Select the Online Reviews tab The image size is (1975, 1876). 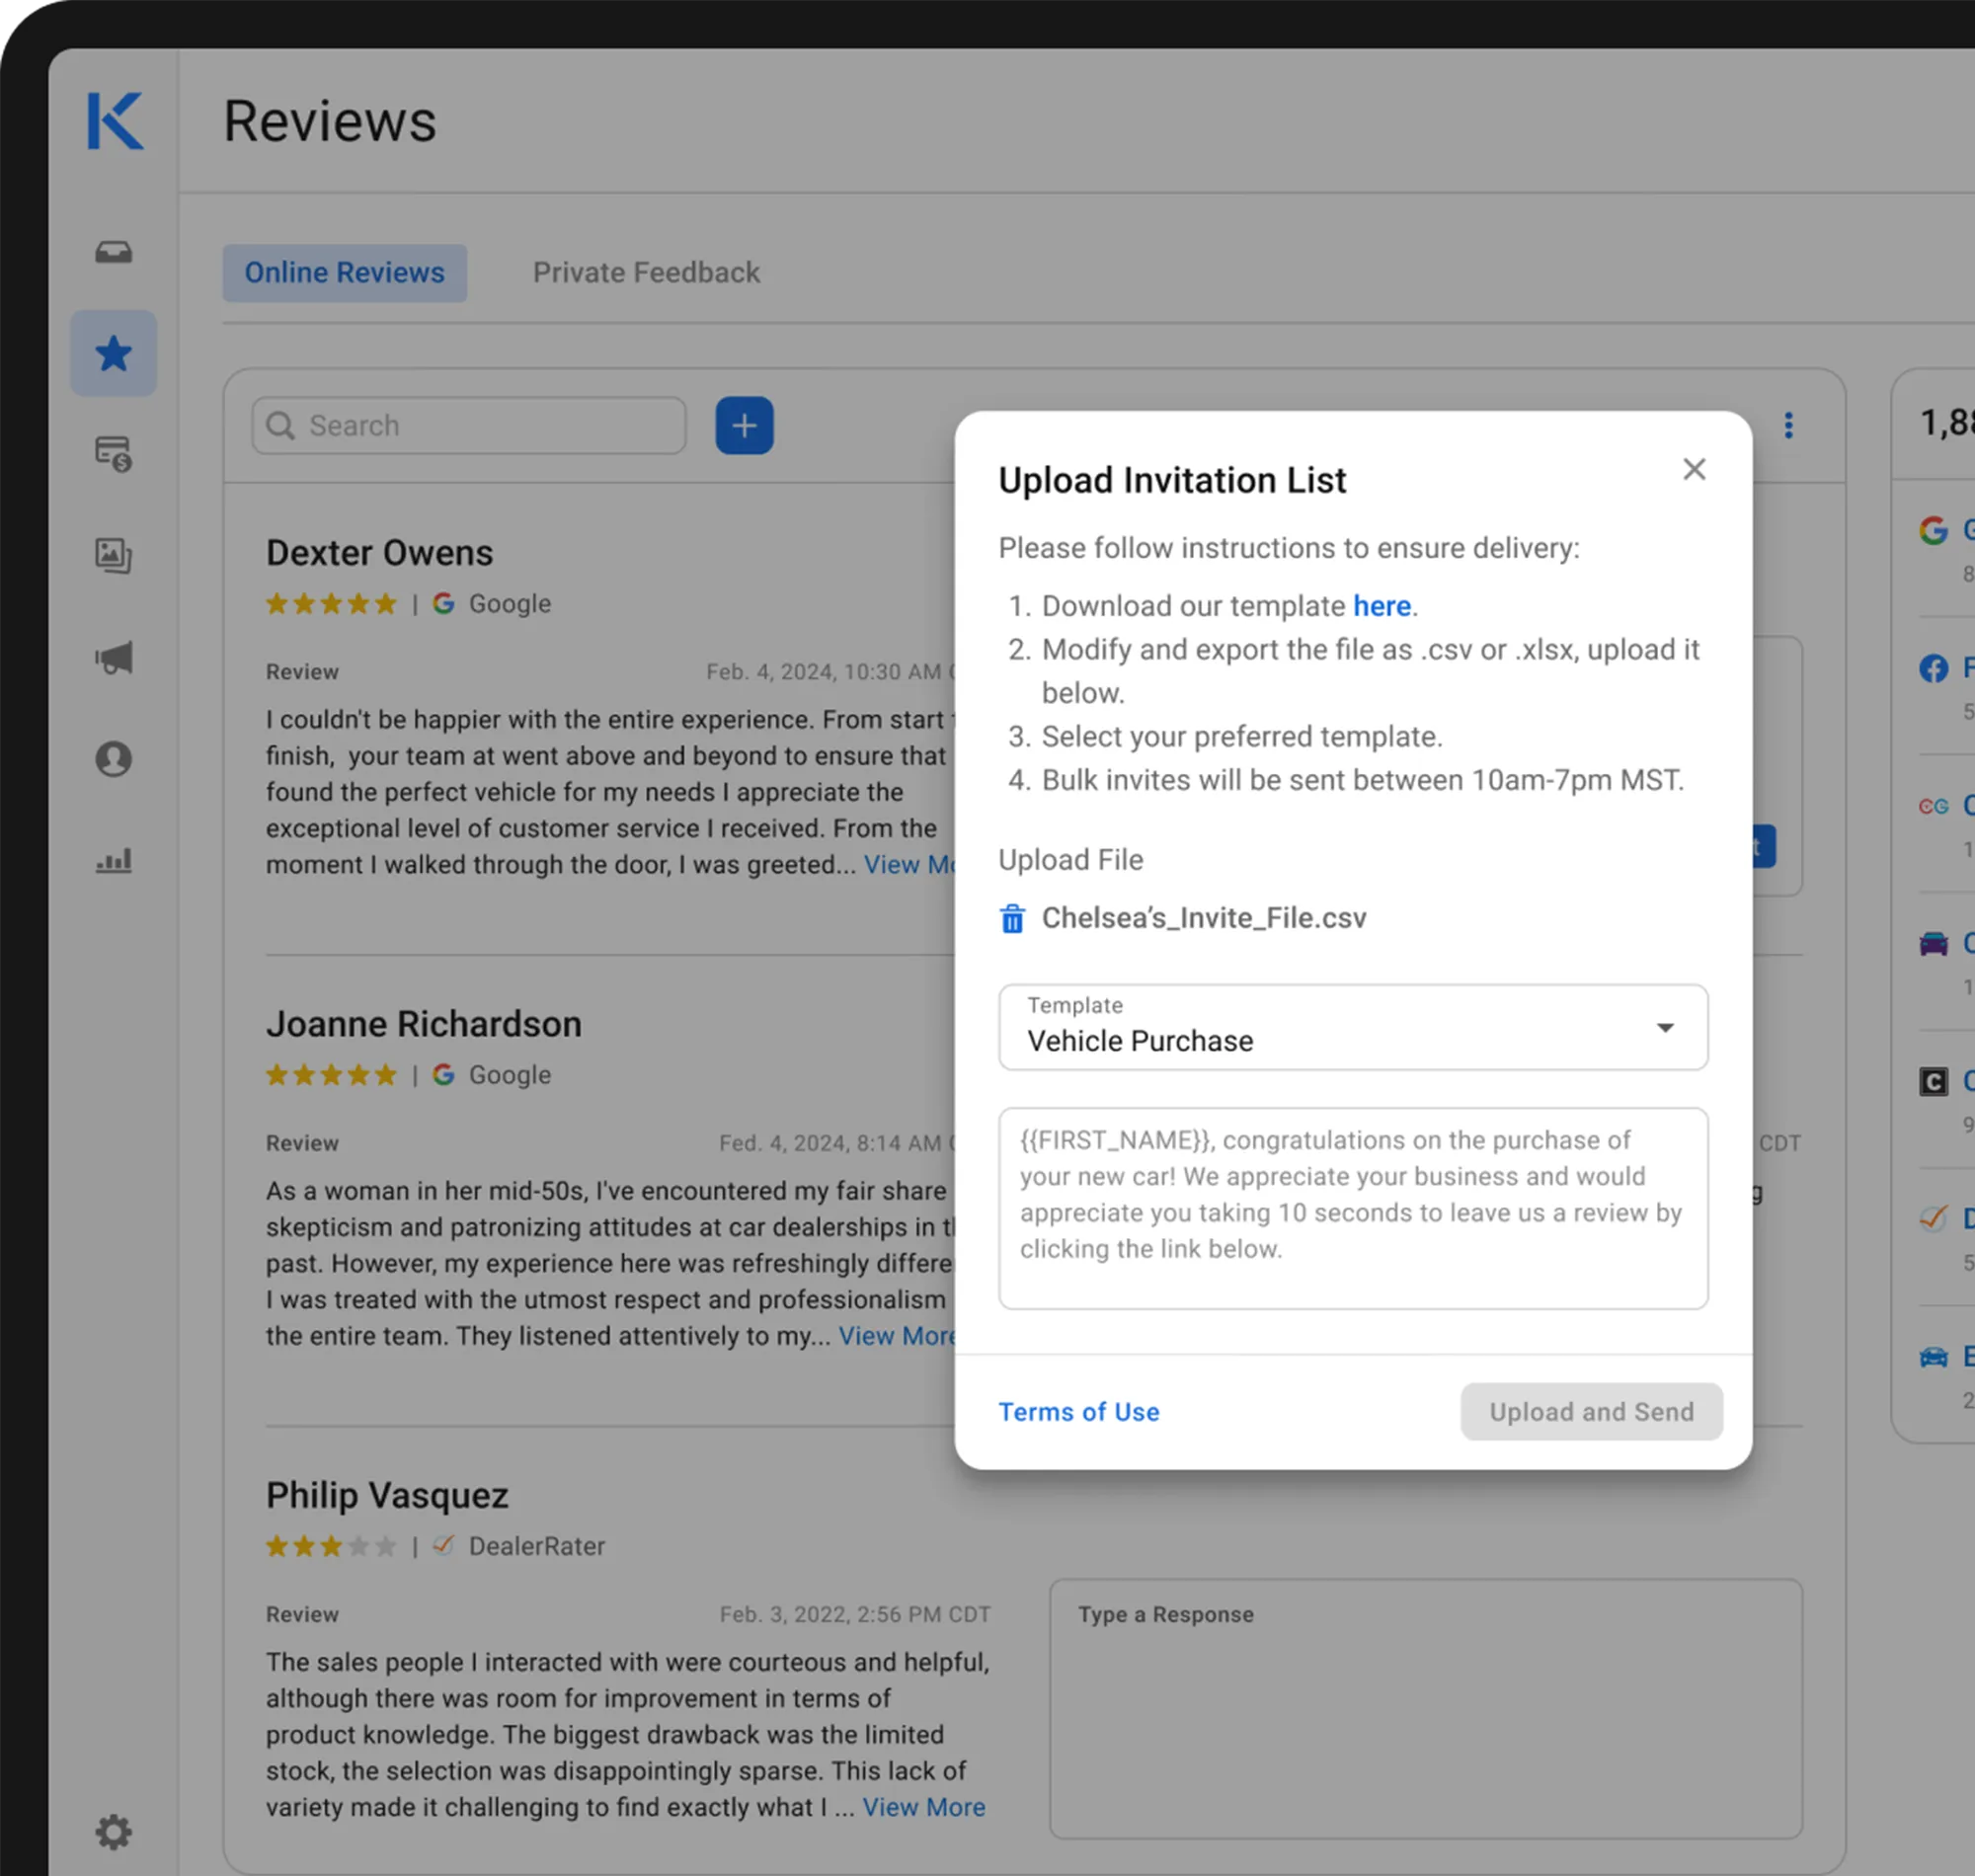point(344,273)
